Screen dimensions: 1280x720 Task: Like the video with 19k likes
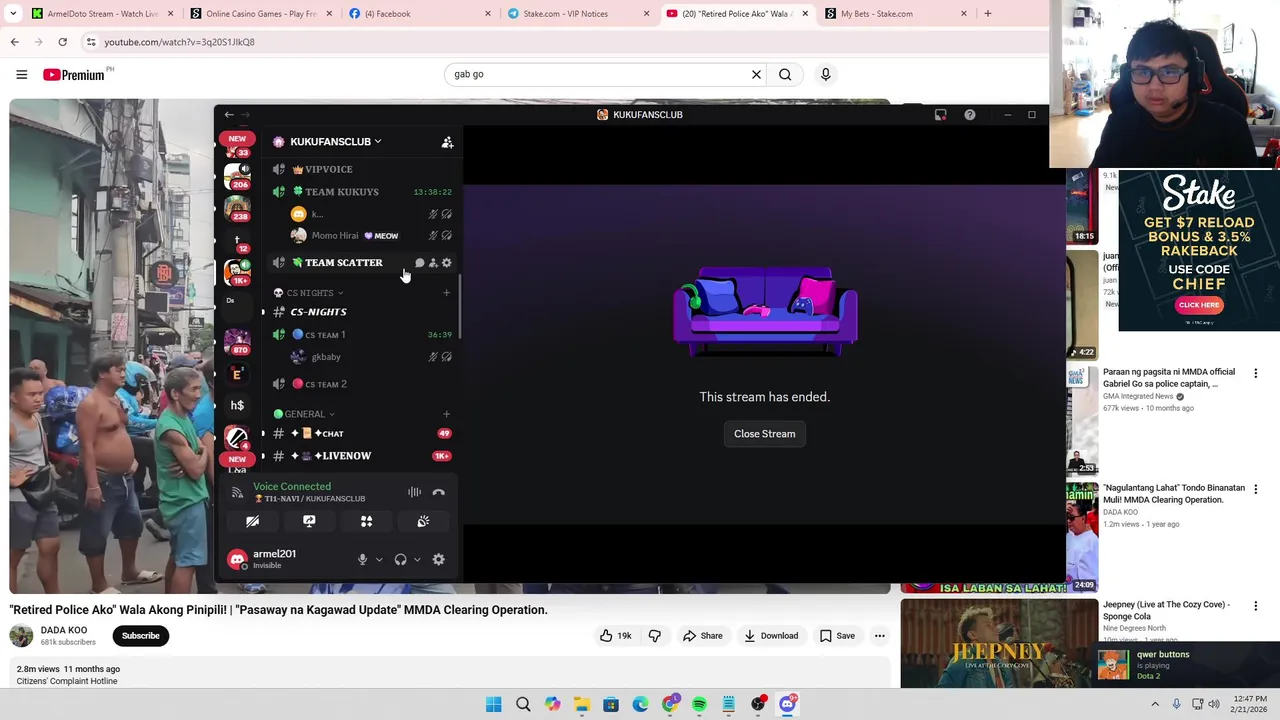[x=615, y=636]
